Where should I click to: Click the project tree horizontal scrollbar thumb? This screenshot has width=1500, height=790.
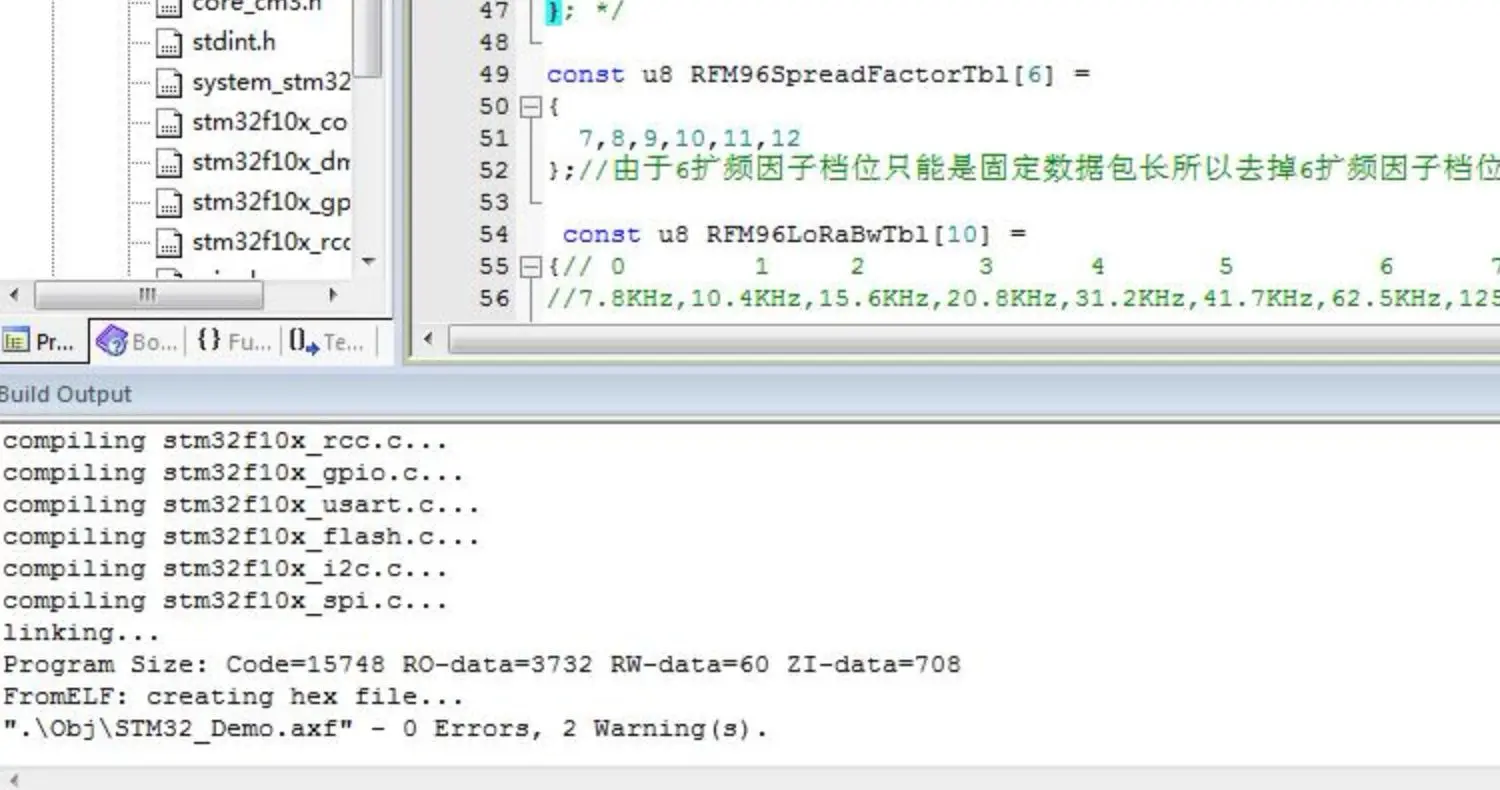(148, 295)
